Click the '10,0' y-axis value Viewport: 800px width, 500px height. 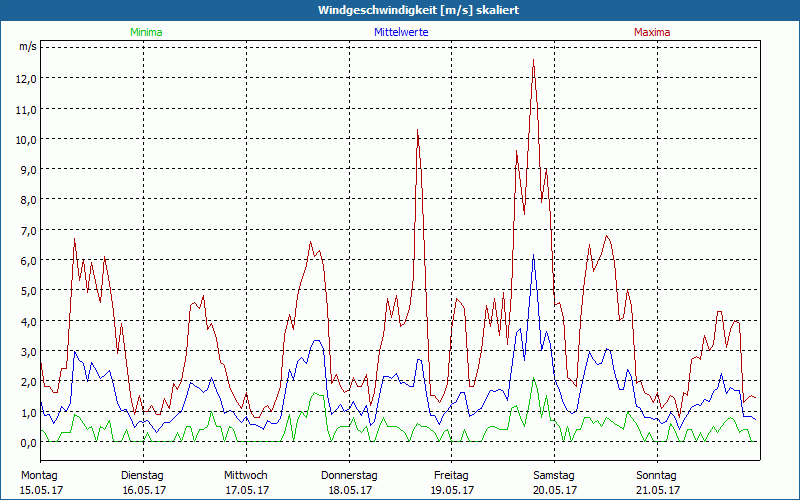[27, 139]
